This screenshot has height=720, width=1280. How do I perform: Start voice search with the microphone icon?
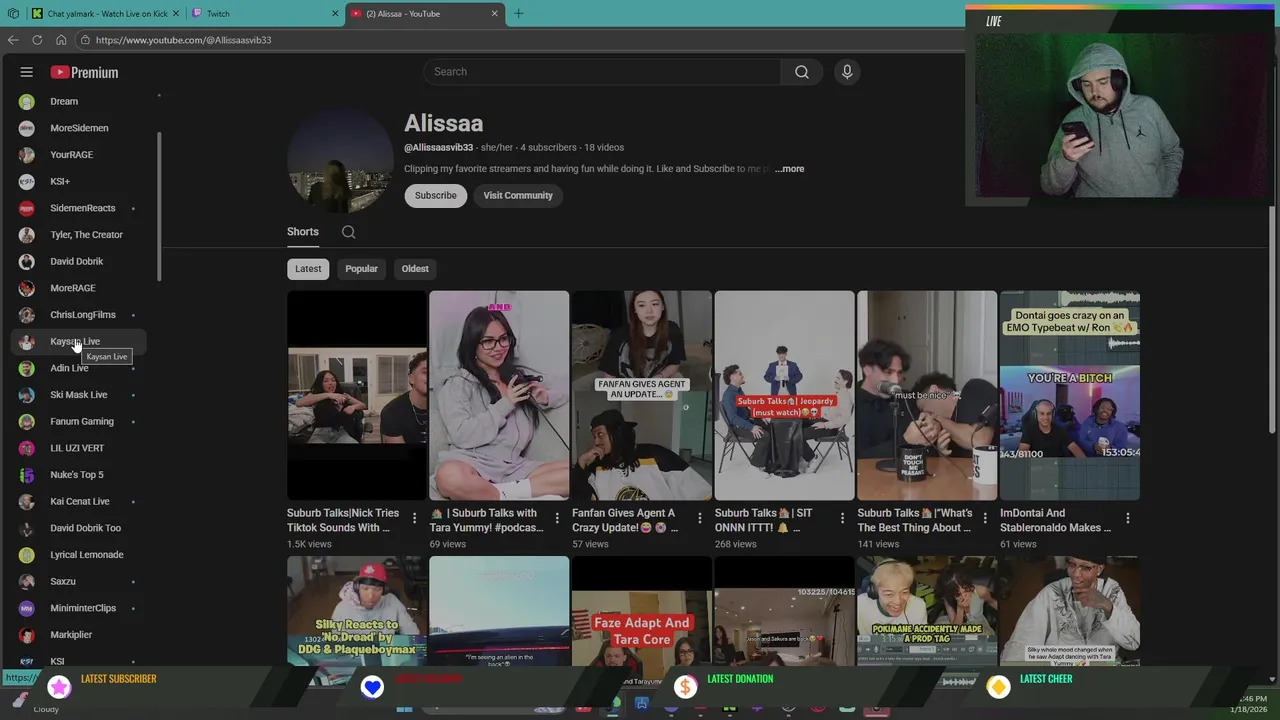tap(847, 72)
